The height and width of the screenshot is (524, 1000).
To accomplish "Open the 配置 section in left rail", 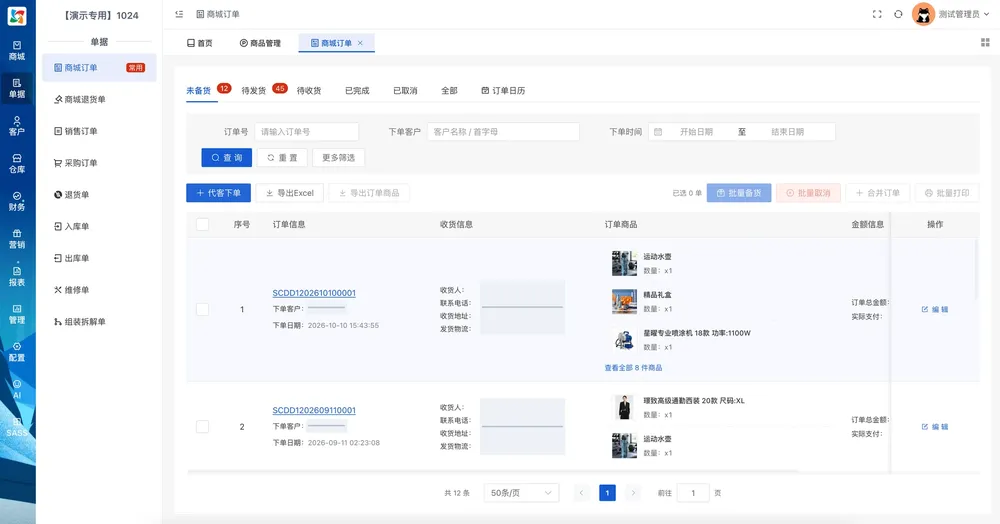I will 17,351.
